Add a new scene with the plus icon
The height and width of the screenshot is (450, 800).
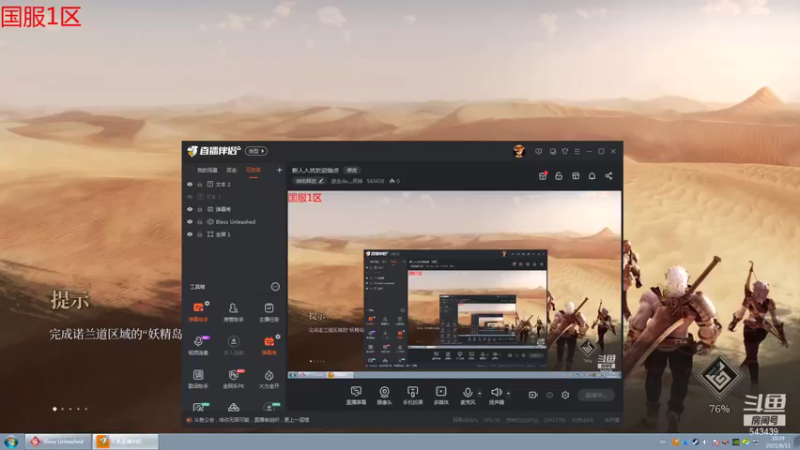pyautogui.click(x=279, y=170)
